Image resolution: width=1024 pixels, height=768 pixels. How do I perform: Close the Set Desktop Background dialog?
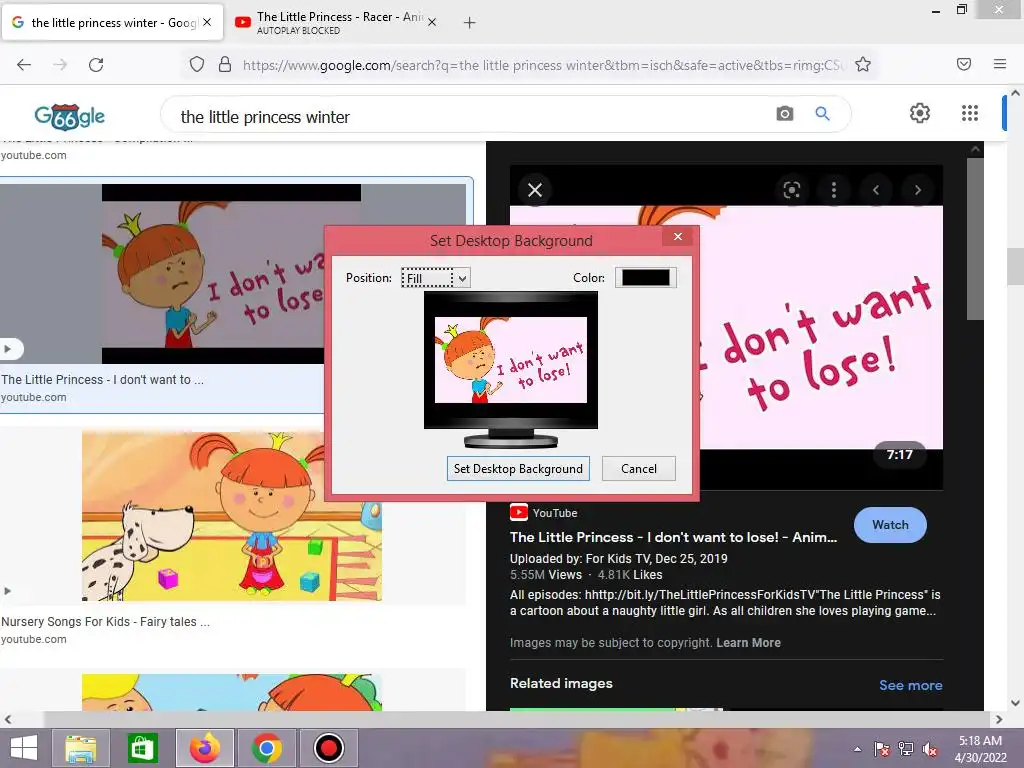click(678, 236)
